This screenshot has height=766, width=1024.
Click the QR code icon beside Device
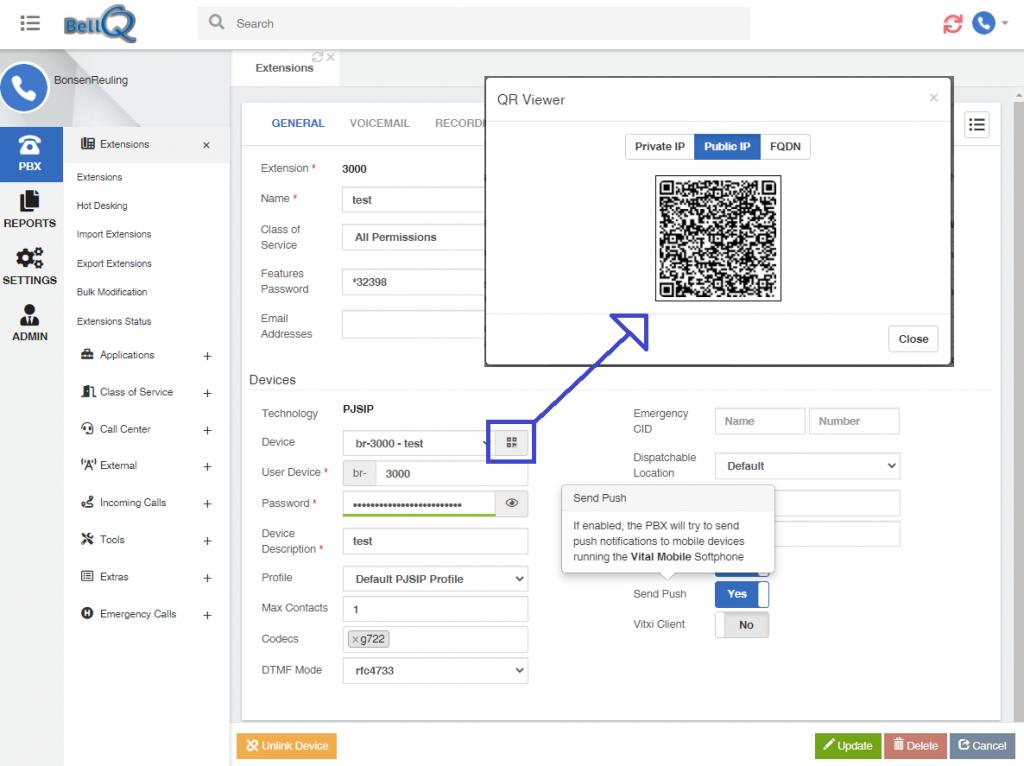pos(511,443)
